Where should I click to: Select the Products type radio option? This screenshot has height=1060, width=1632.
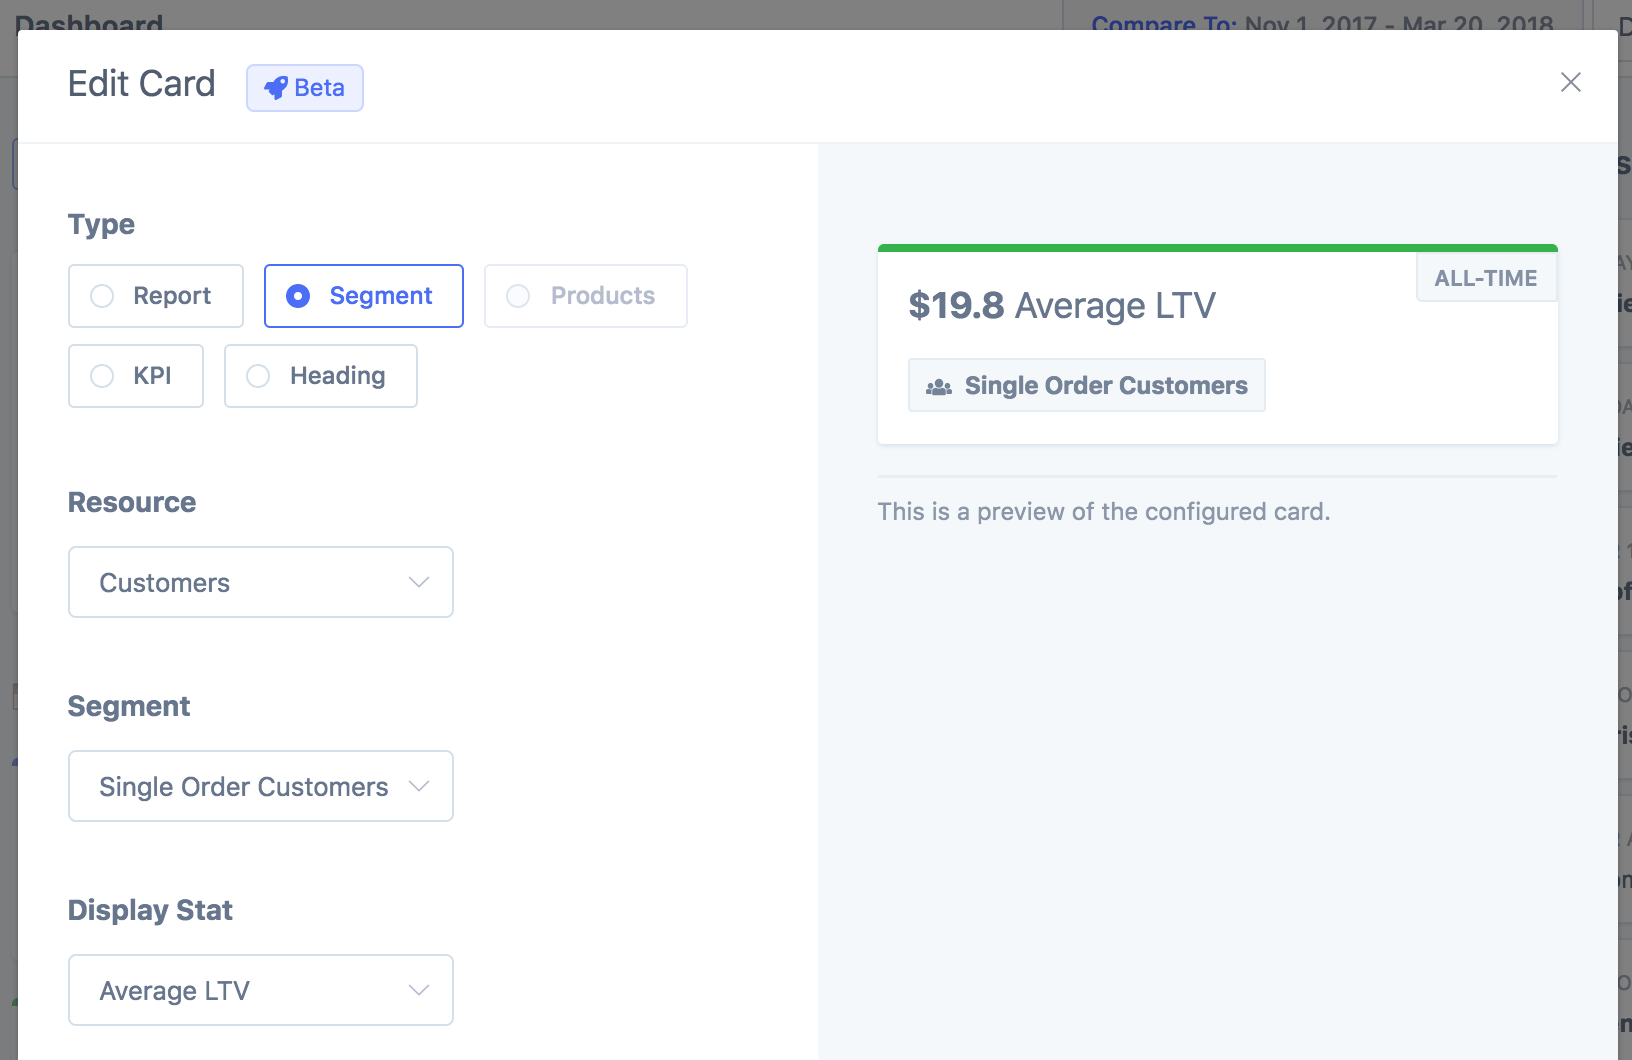[518, 296]
